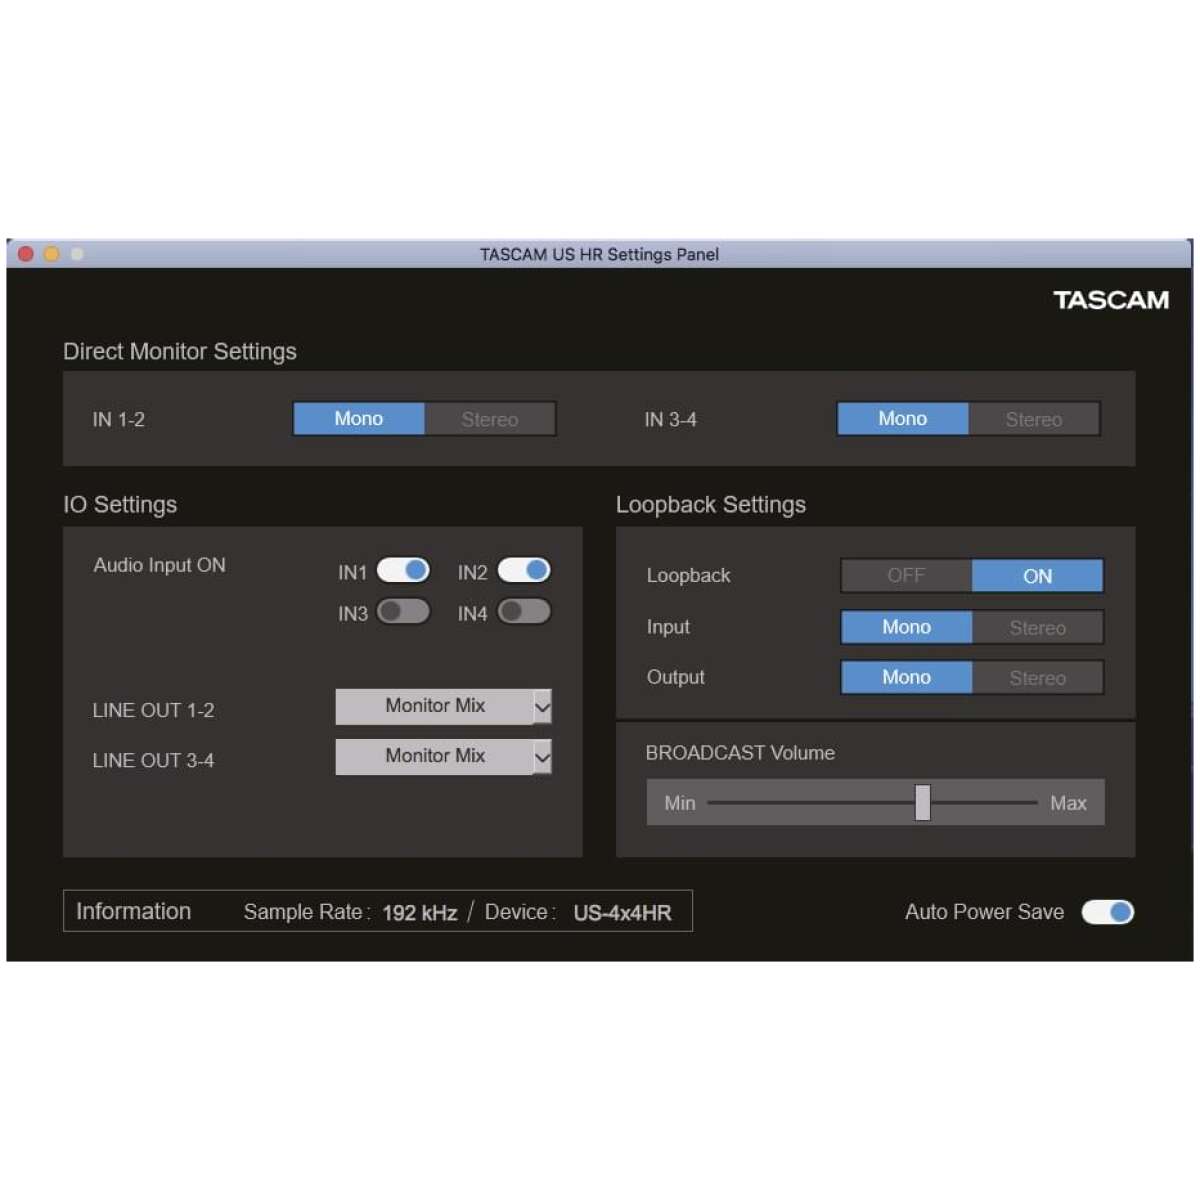
Task: Enable the IN3 audio input switch
Action: click(x=403, y=611)
